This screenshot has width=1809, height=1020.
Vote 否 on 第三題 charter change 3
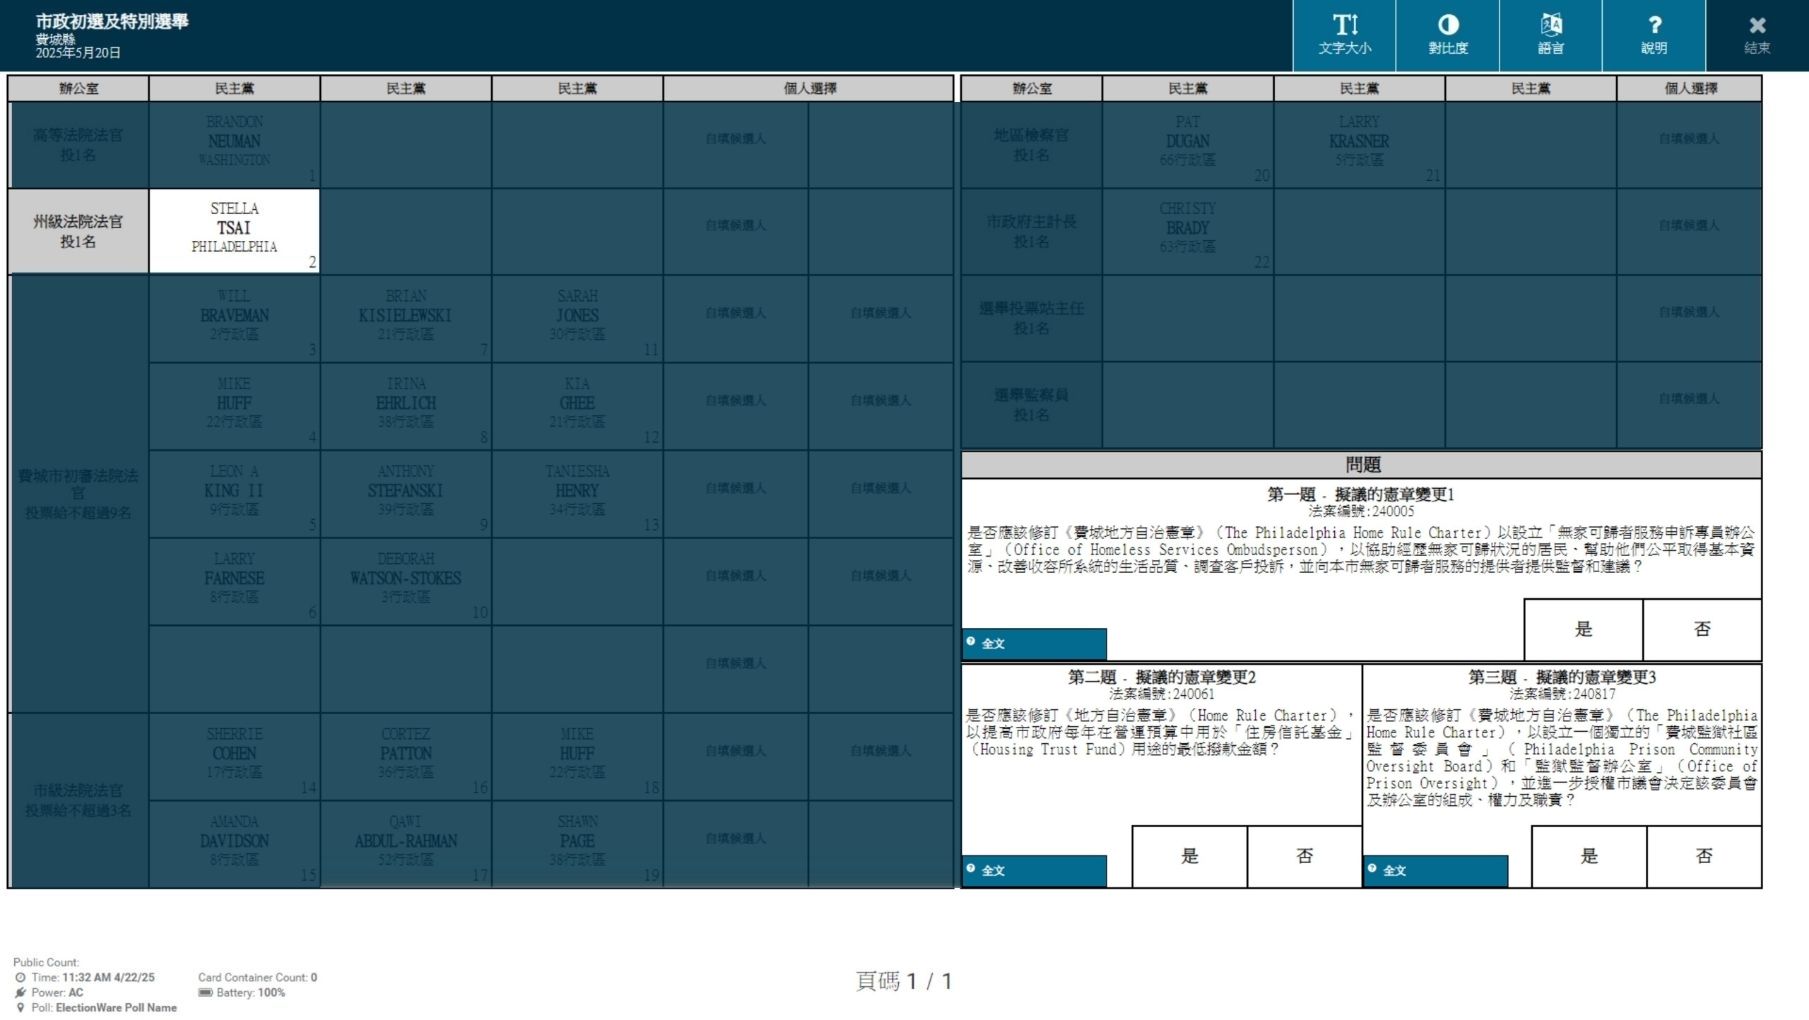[x=1704, y=856]
